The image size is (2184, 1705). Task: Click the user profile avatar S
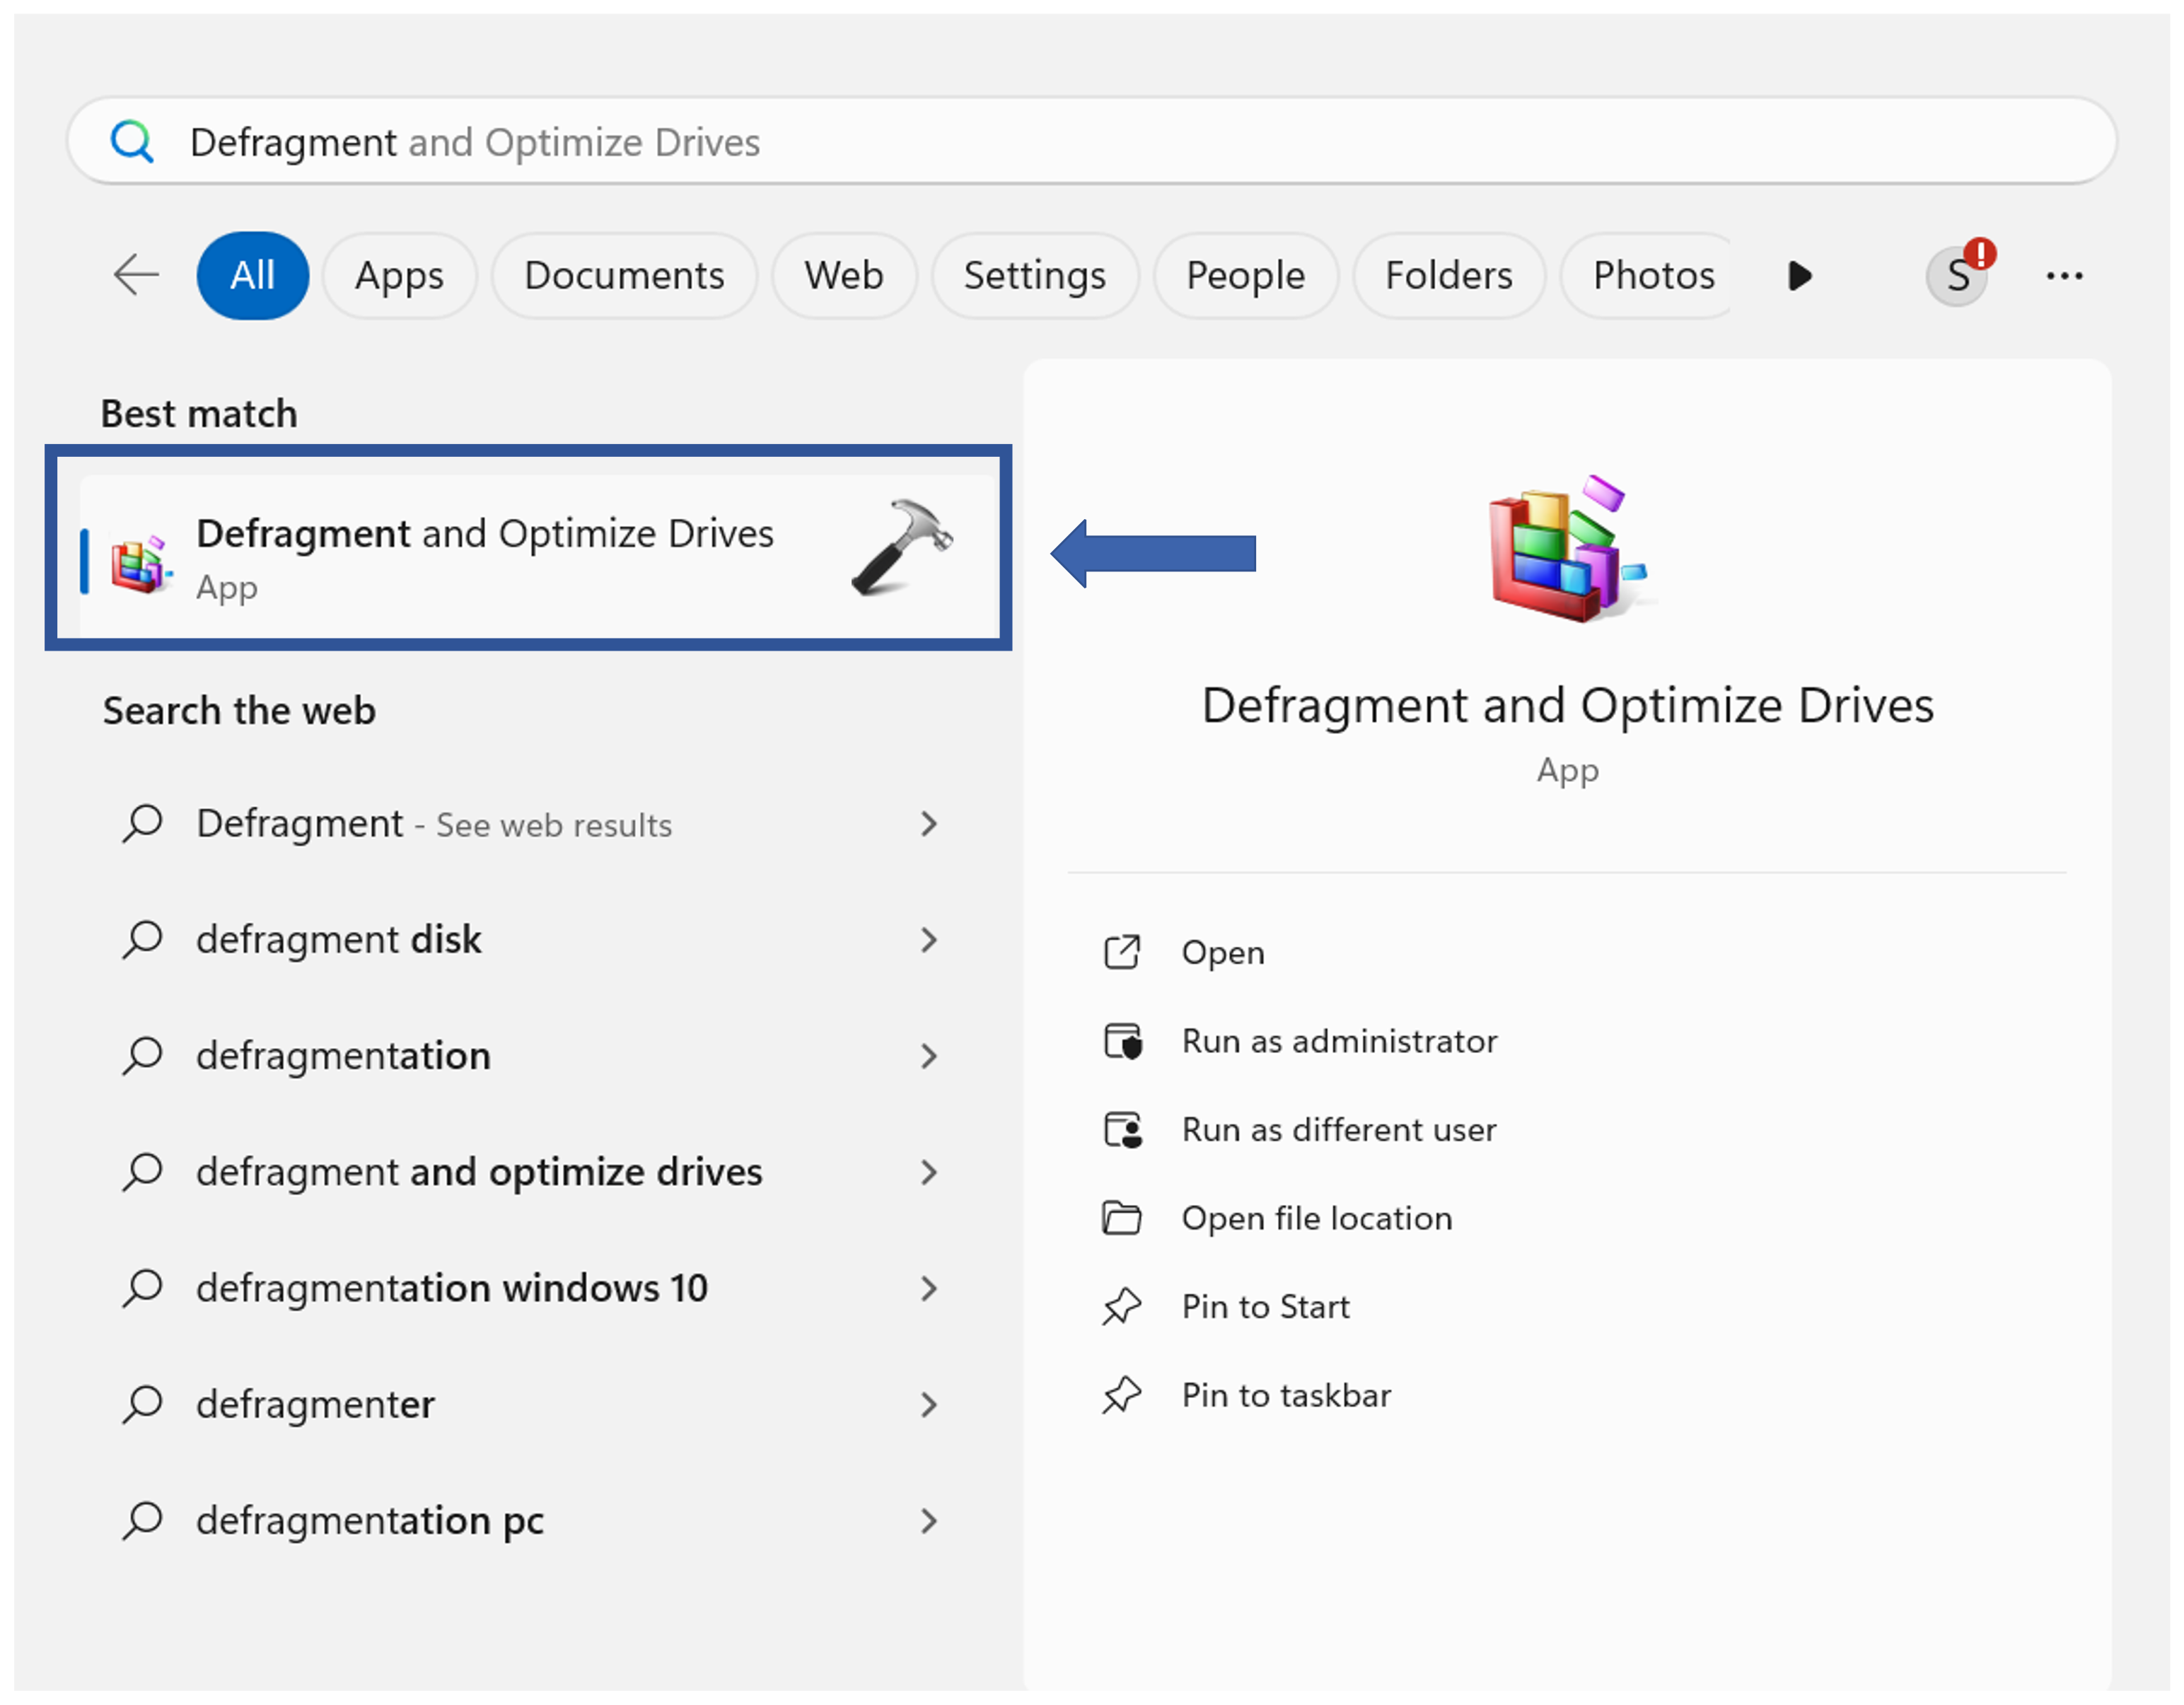pyautogui.click(x=1957, y=277)
